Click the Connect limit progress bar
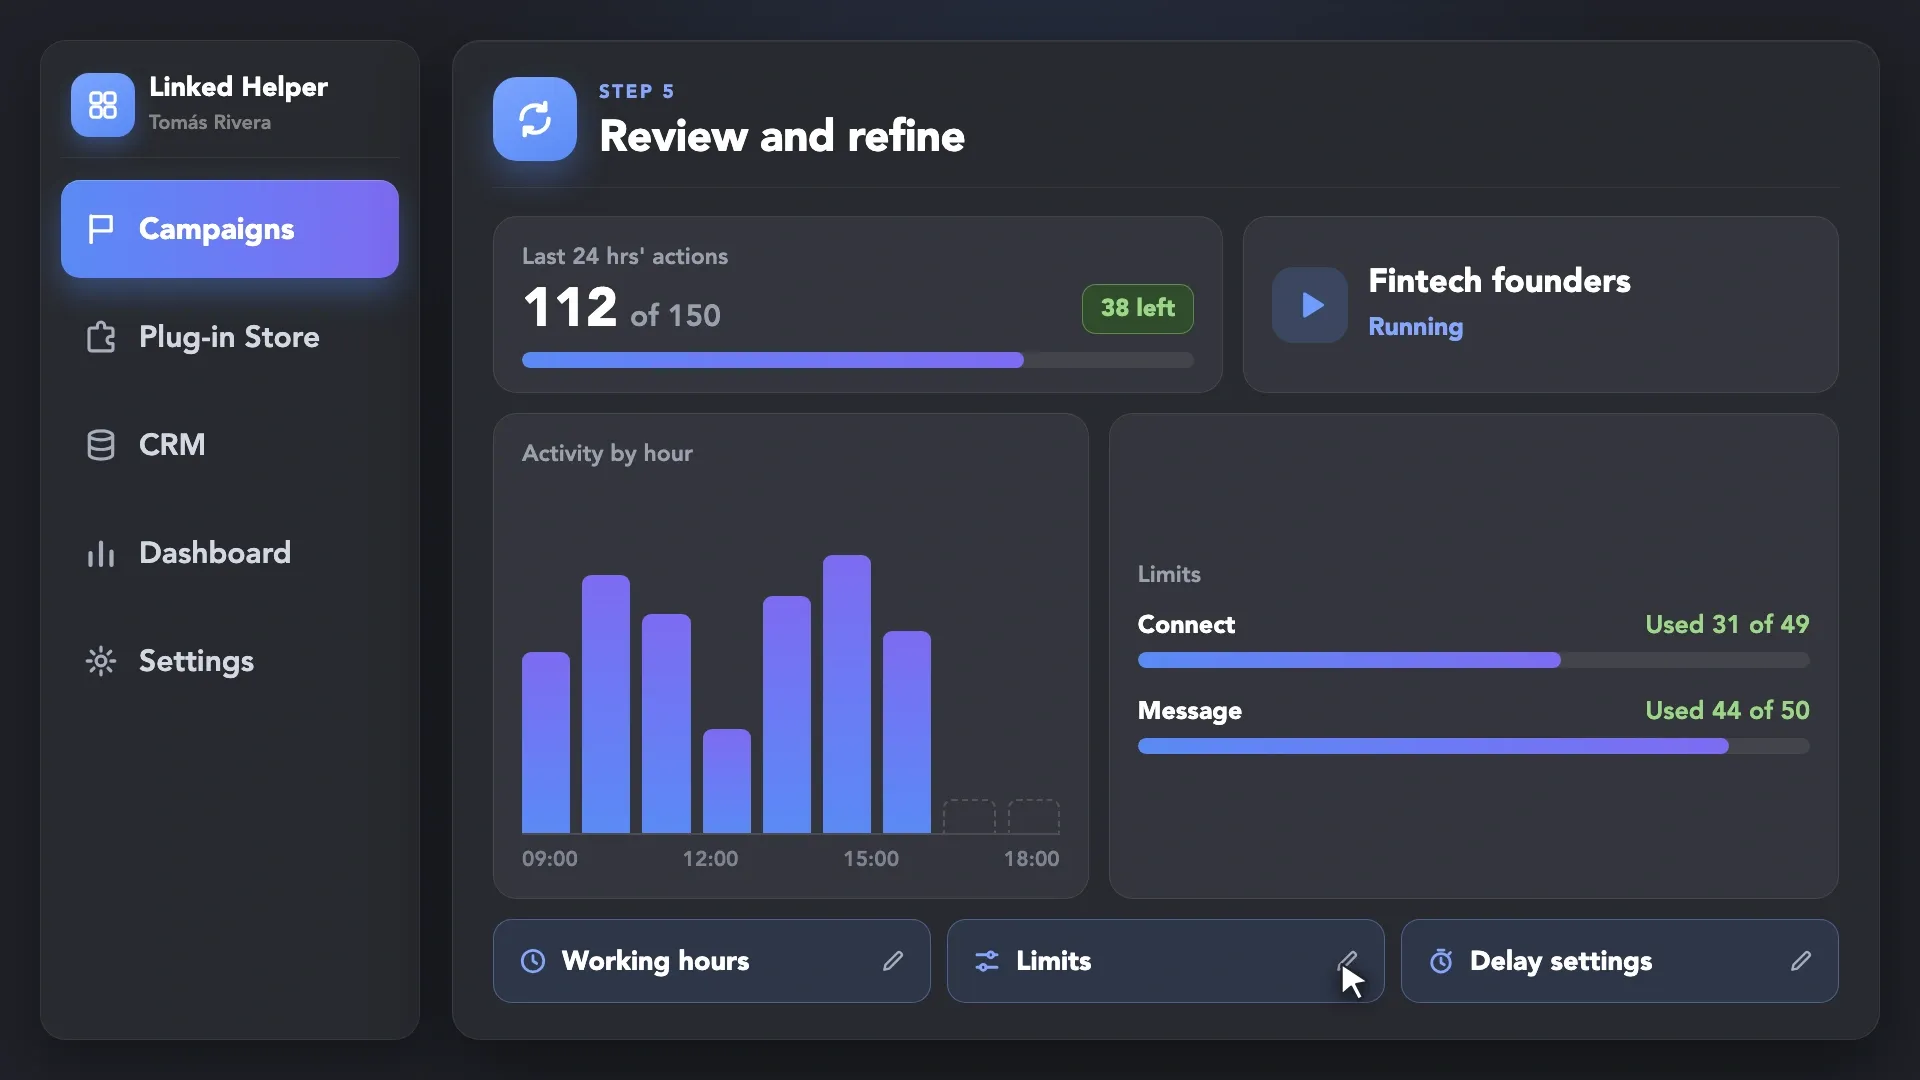Viewport: 1920px width, 1080px height. click(1473, 660)
